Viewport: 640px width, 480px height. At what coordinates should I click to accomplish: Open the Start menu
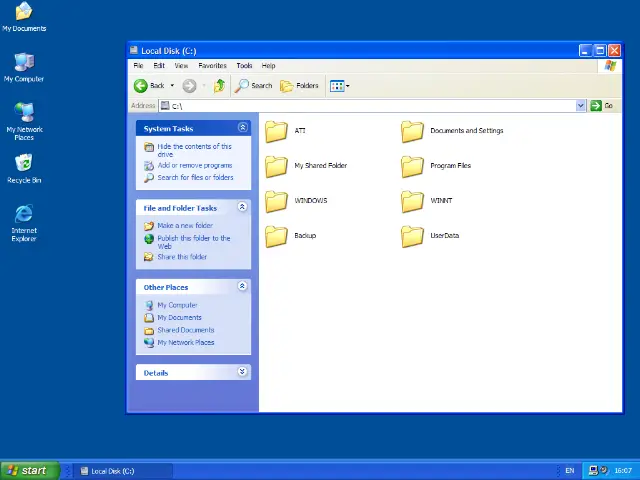(x=31, y=471)
